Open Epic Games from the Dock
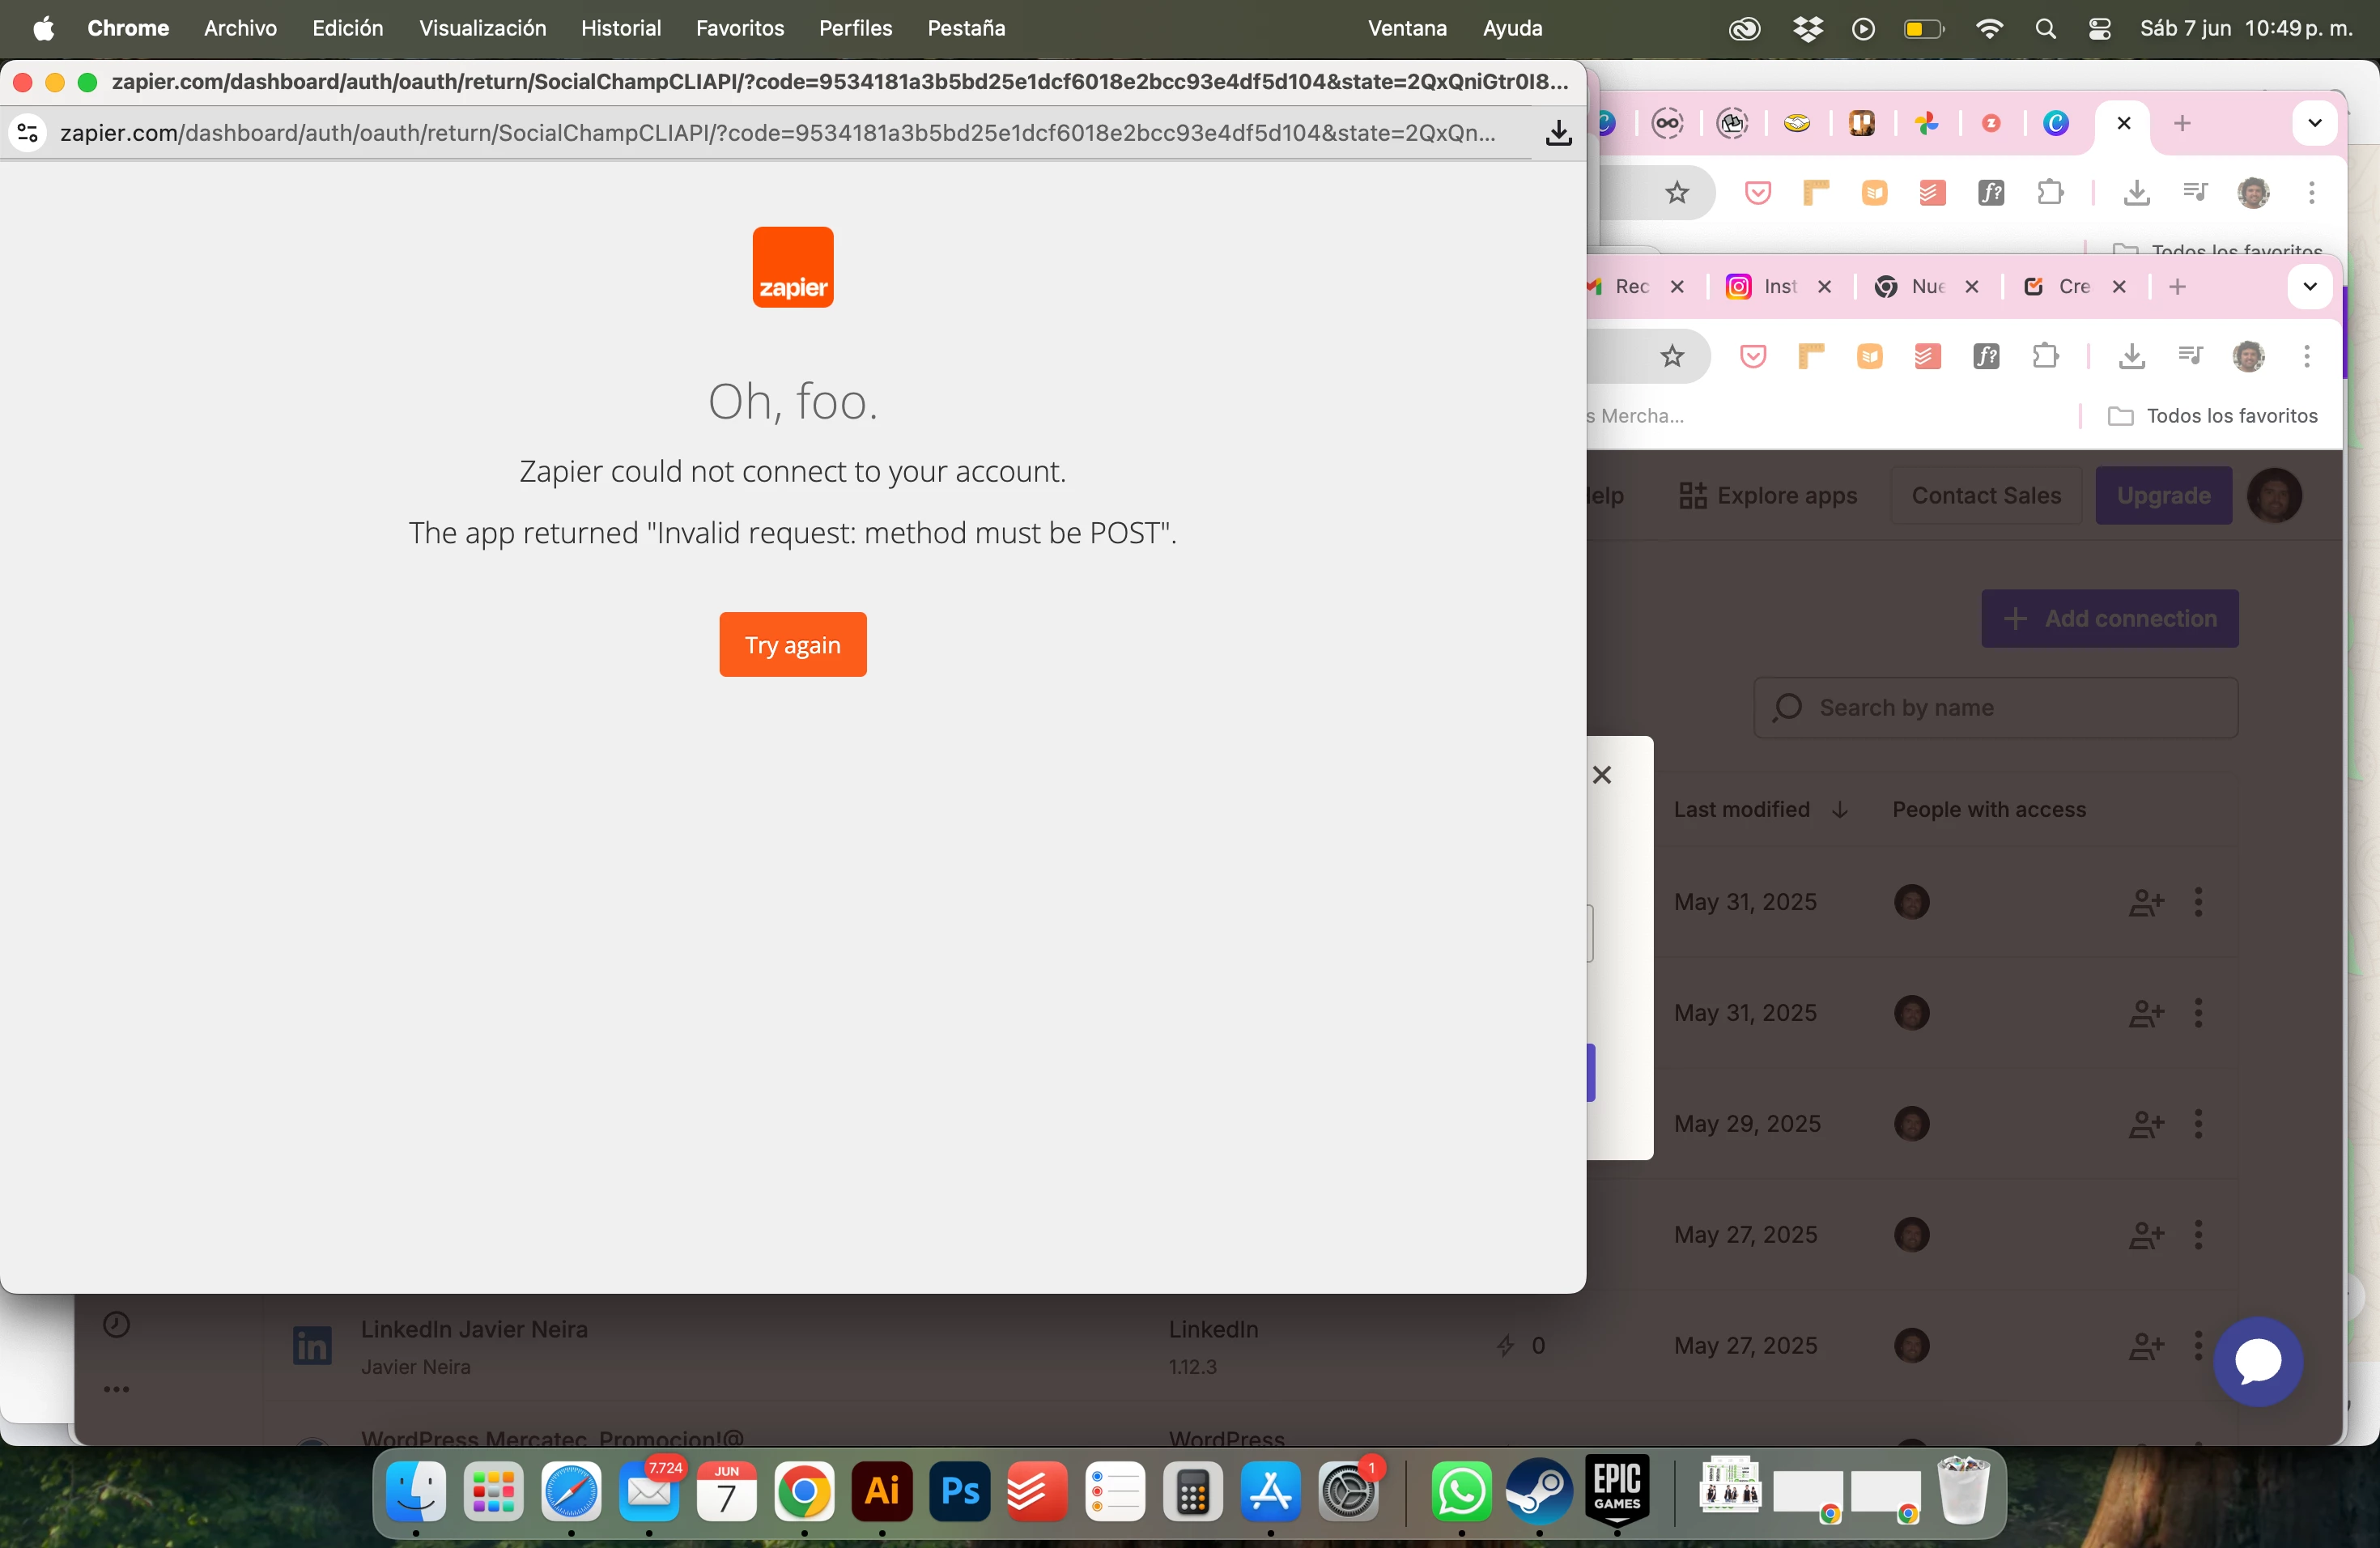This screenshot has width=2380, height=1548. point(1617,1491)
